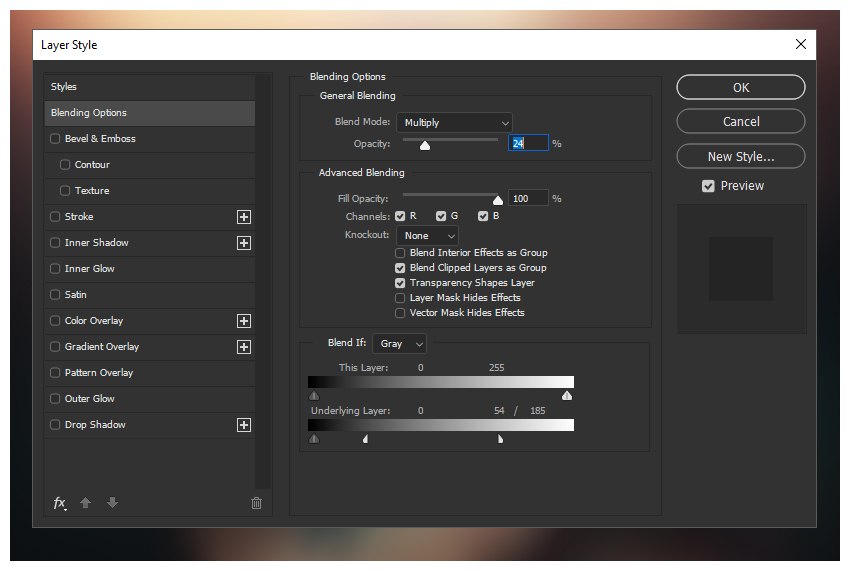Click the Fill Opacity slider handle
The image size is (850, 571).
click(498, 200)
